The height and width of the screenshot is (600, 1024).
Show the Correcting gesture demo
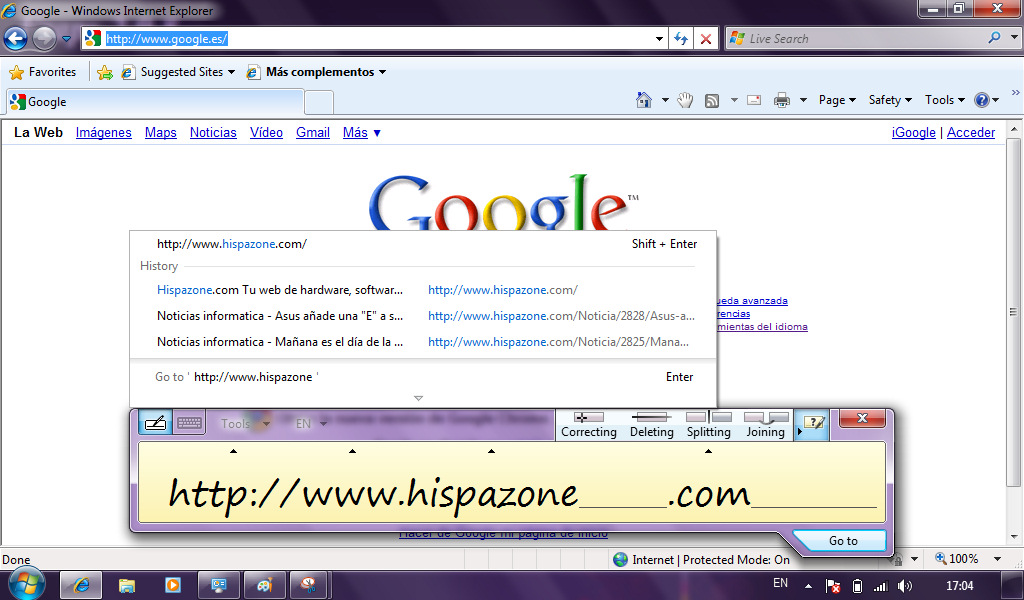588,425
